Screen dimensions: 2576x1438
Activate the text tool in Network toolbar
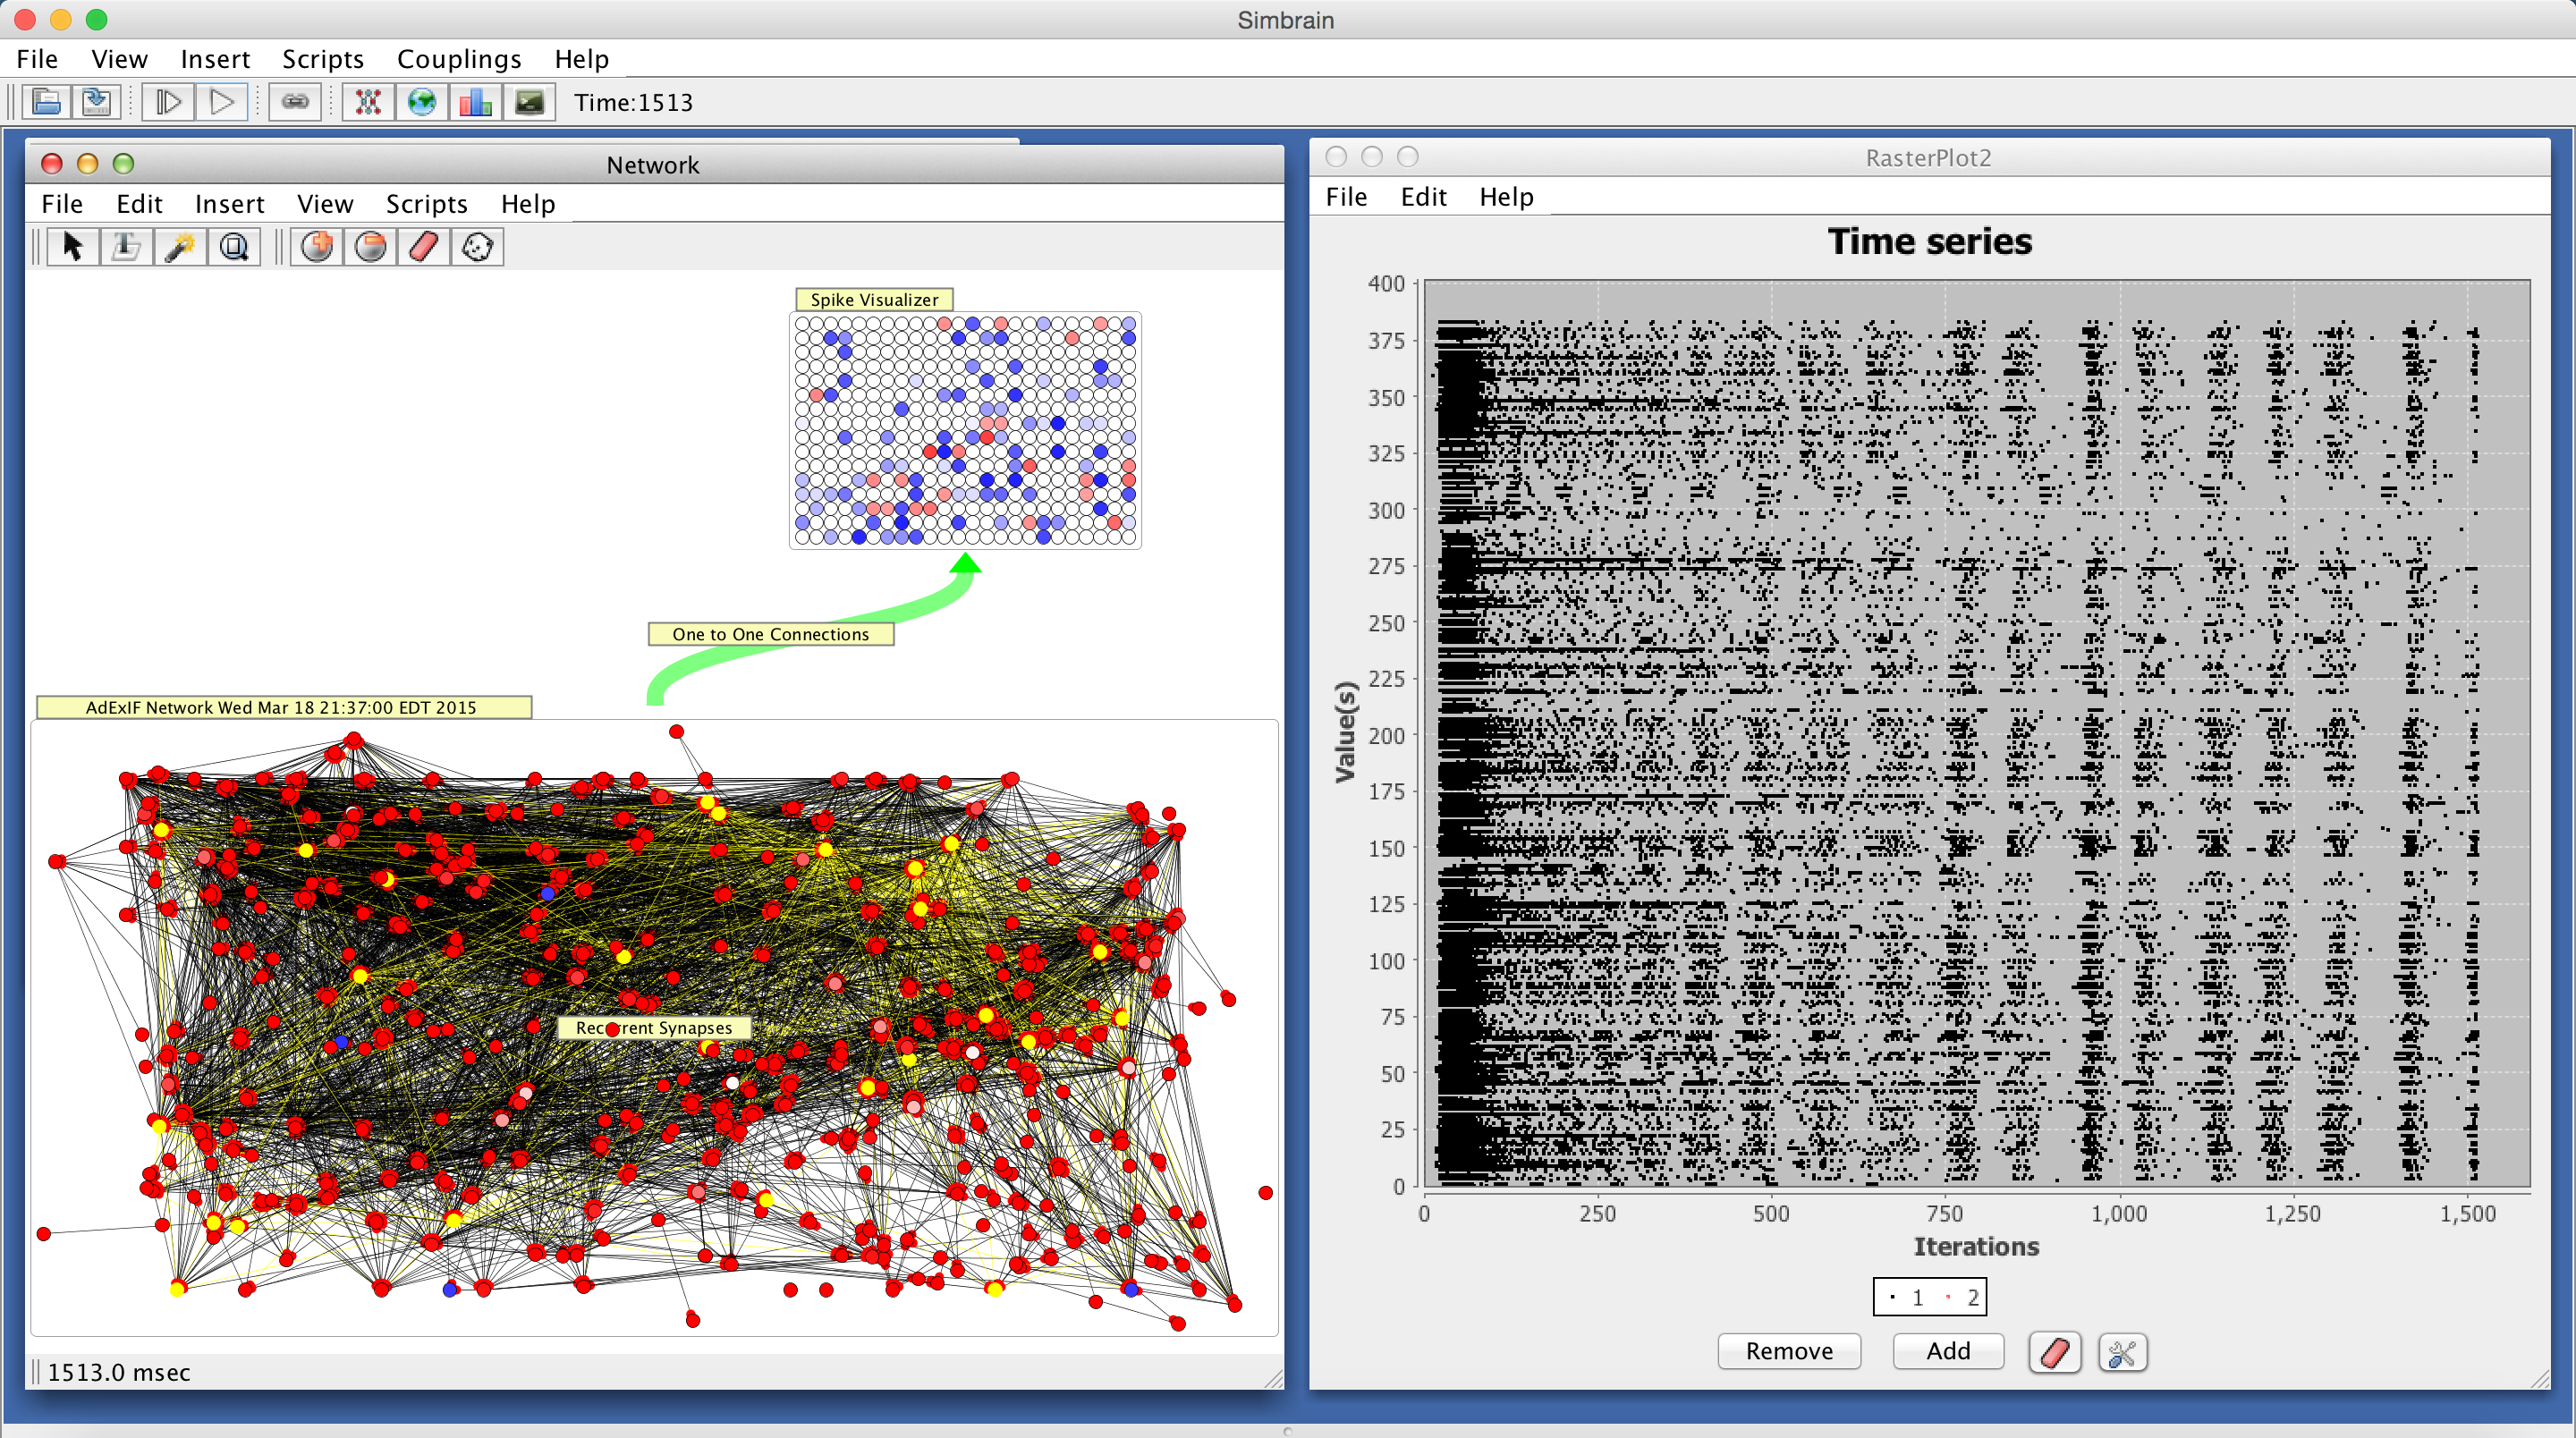(126, 247)
